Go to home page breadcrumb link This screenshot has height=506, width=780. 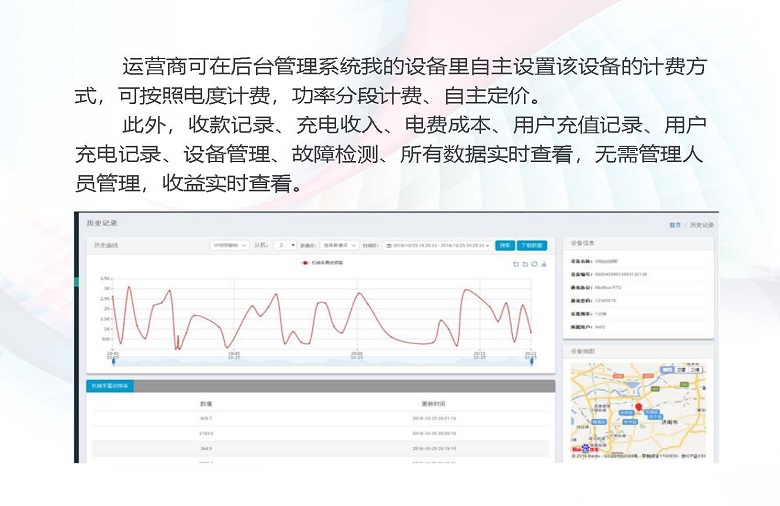(x=675, y=225)
